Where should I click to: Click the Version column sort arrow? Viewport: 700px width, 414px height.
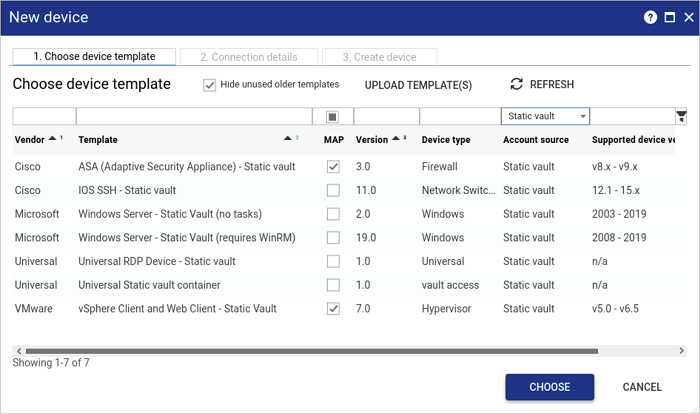click(397, 139)
